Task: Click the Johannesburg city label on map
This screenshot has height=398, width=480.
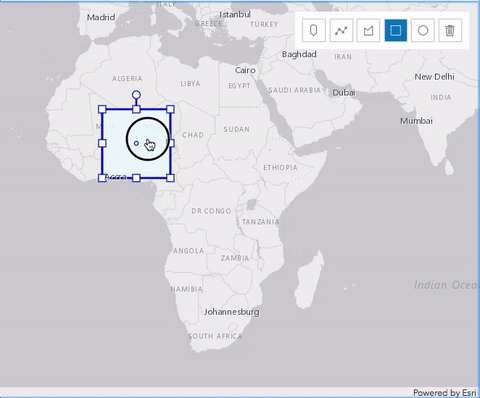Action: pyautogui.click(x=232, y=312)
